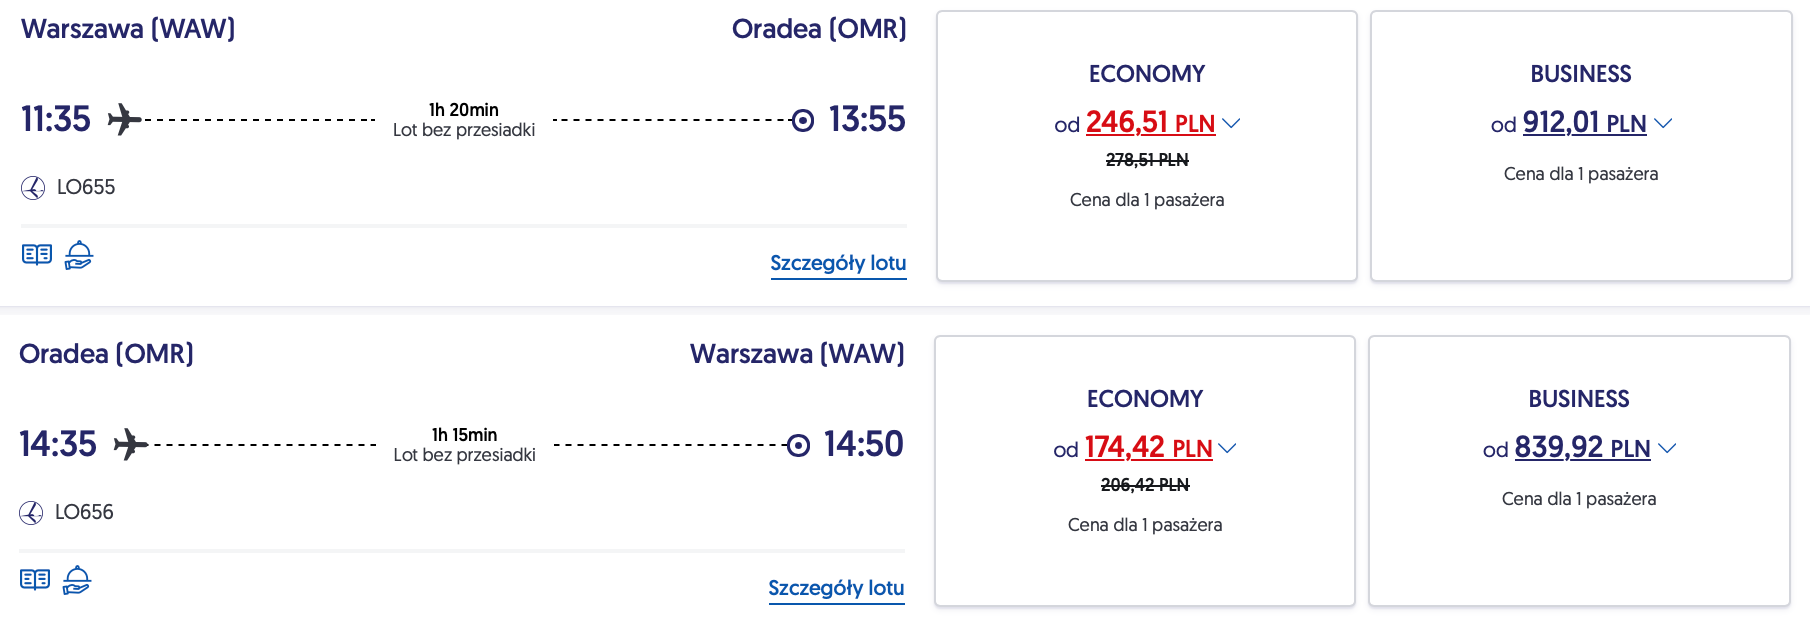Viewport: 1810px width, 626px height.
Task: Click the newspaper icon for flight LO655
Action: coord(37,255)
